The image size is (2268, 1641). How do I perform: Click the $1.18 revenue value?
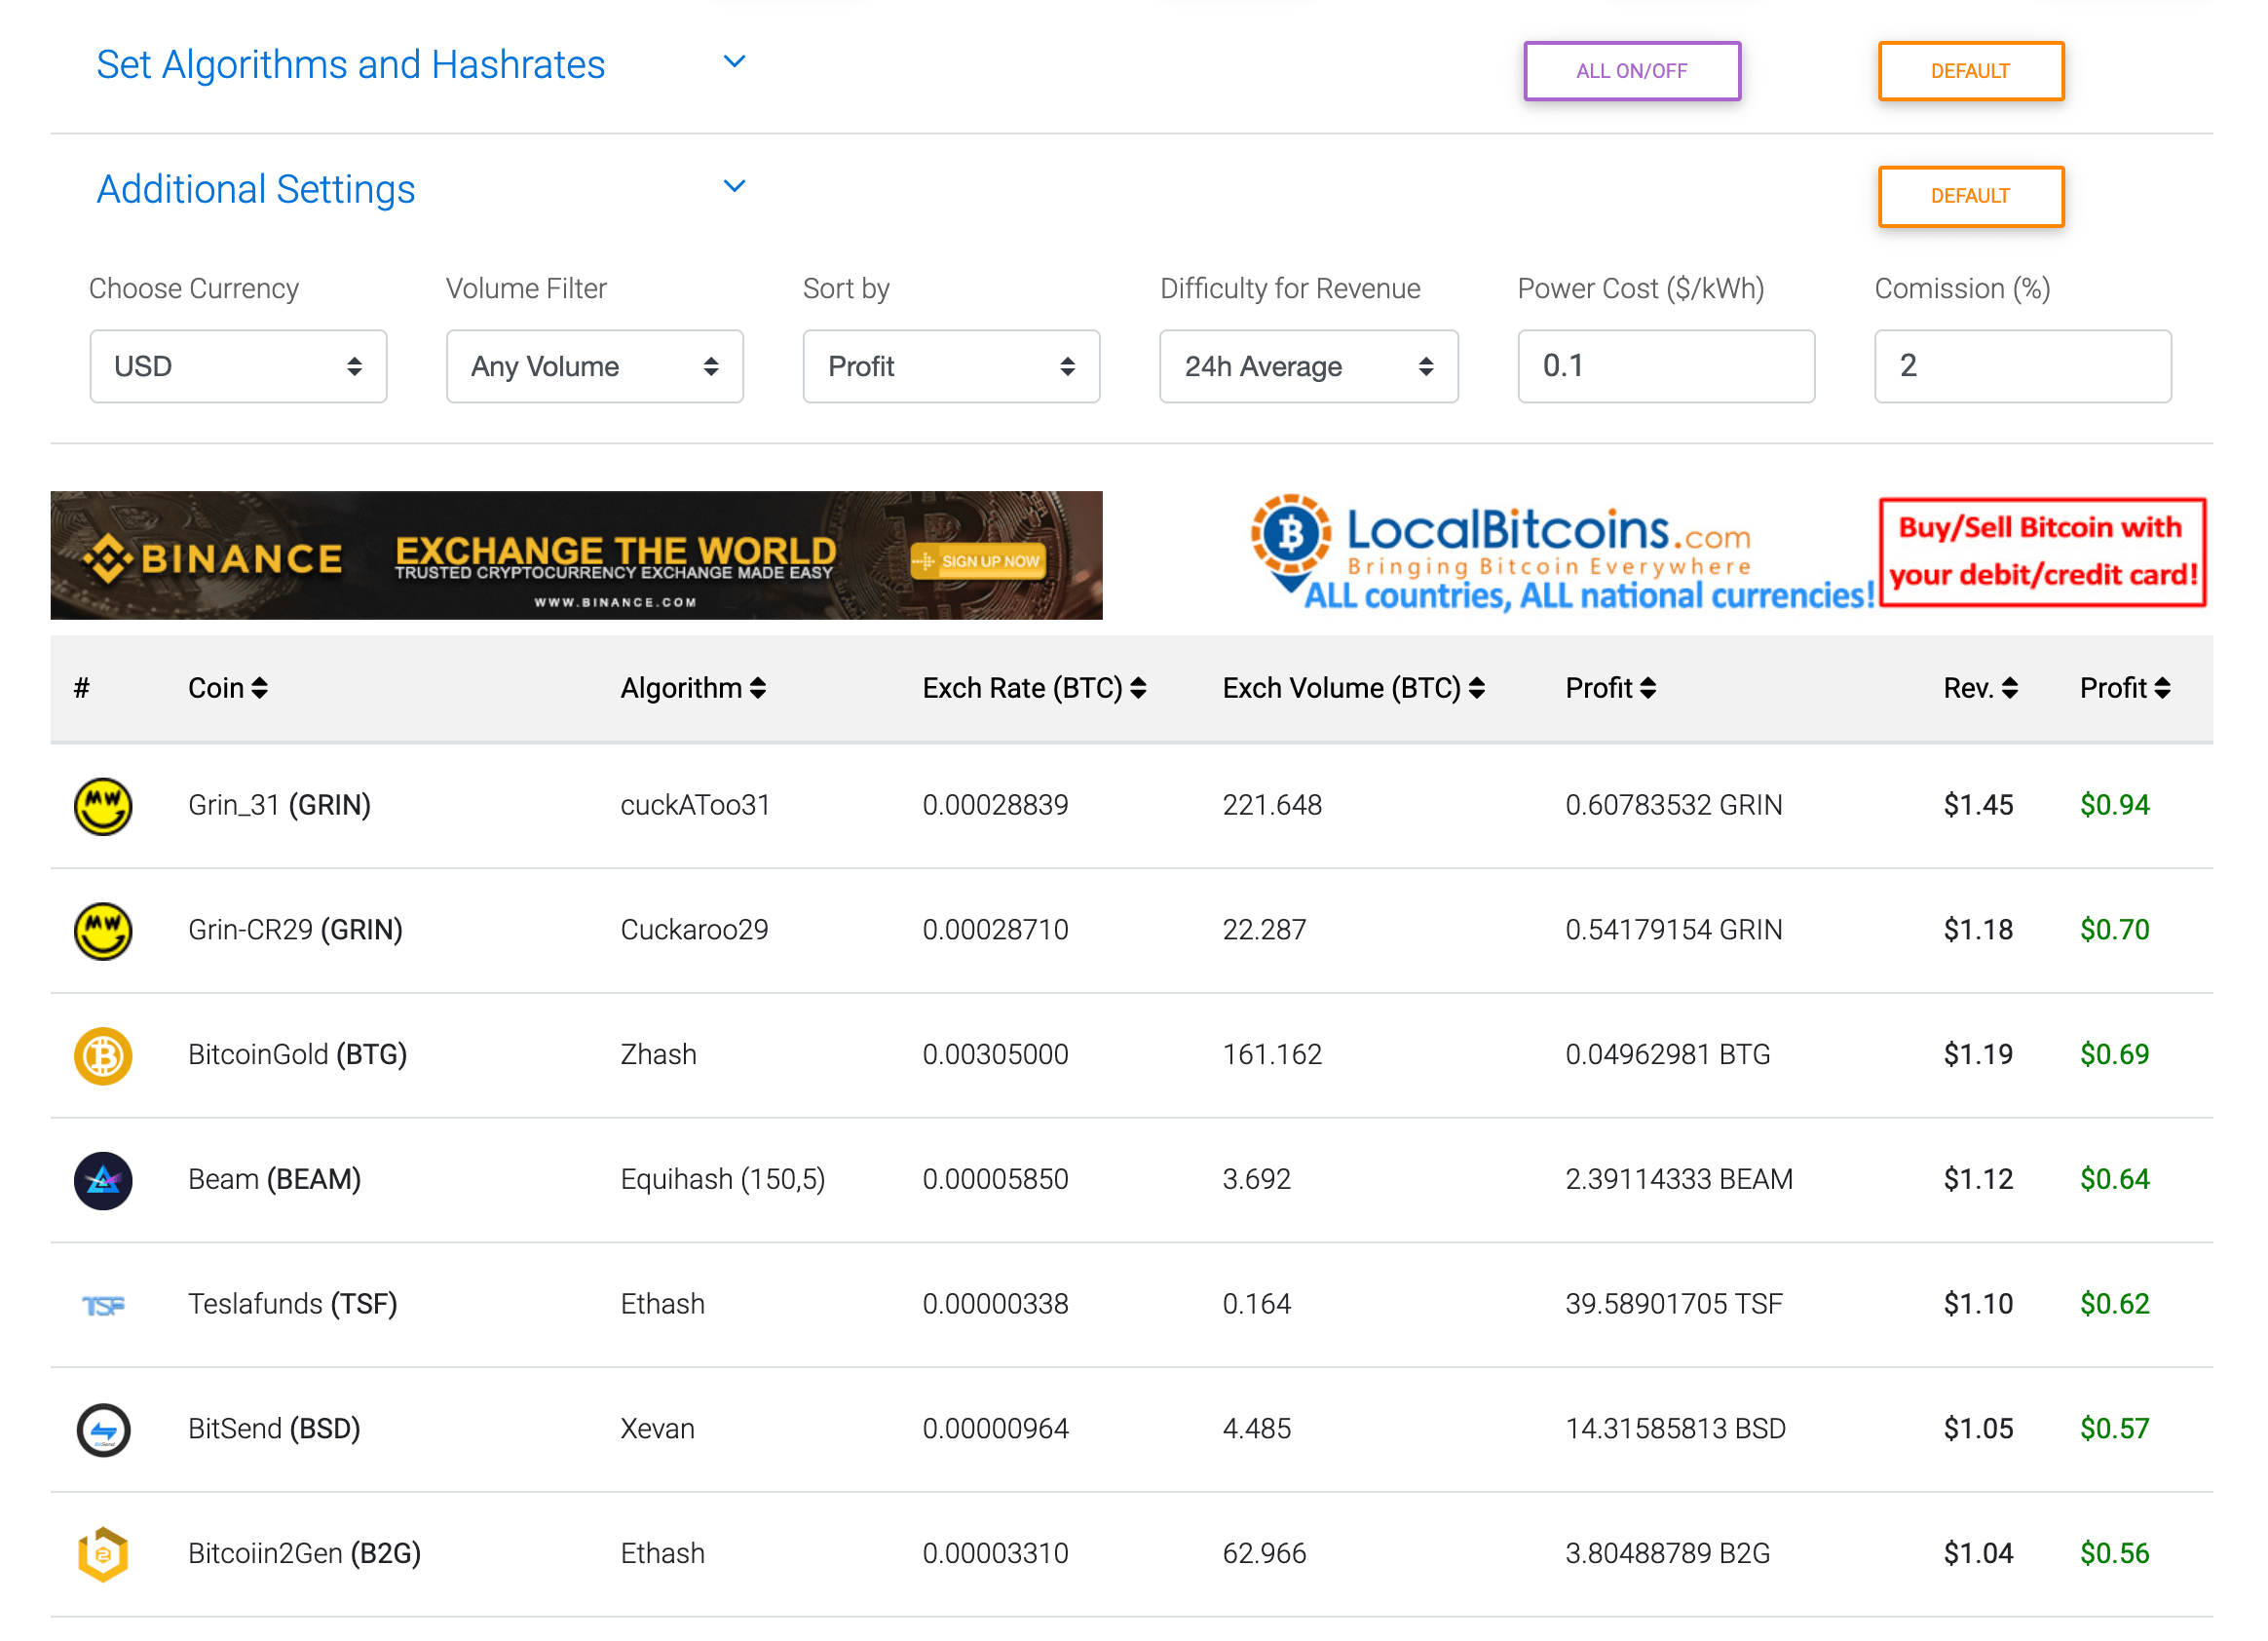[x=1979, y=931]
